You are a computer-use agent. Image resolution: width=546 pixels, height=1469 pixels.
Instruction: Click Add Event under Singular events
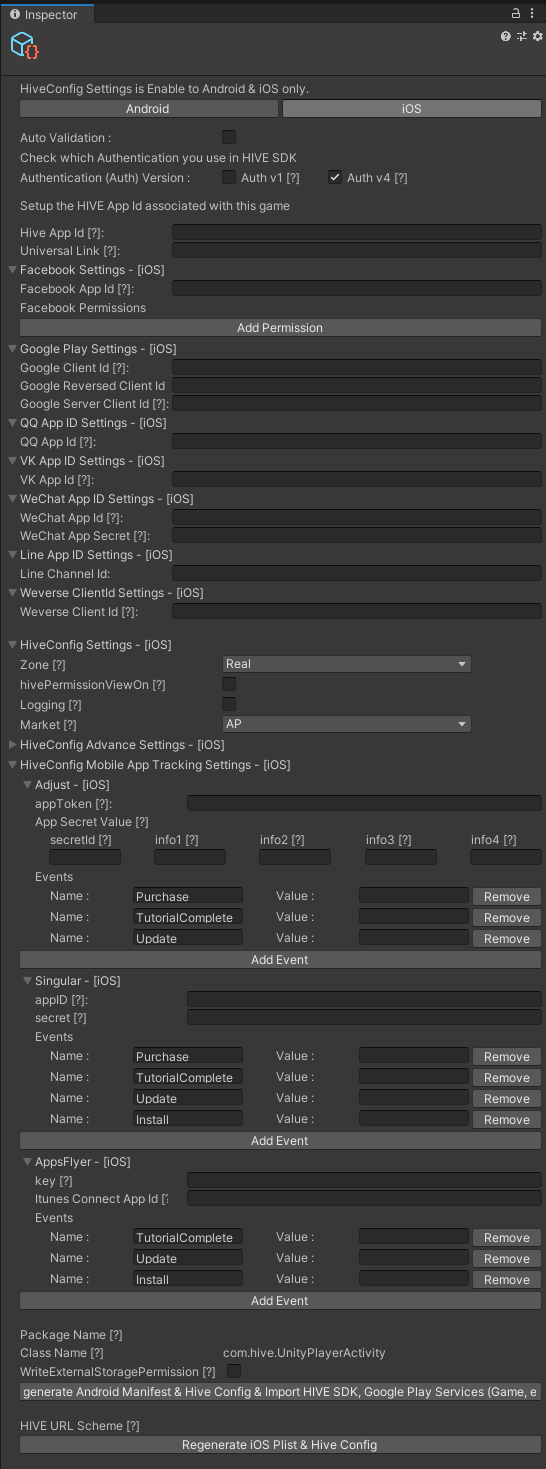pos(280,1141)
